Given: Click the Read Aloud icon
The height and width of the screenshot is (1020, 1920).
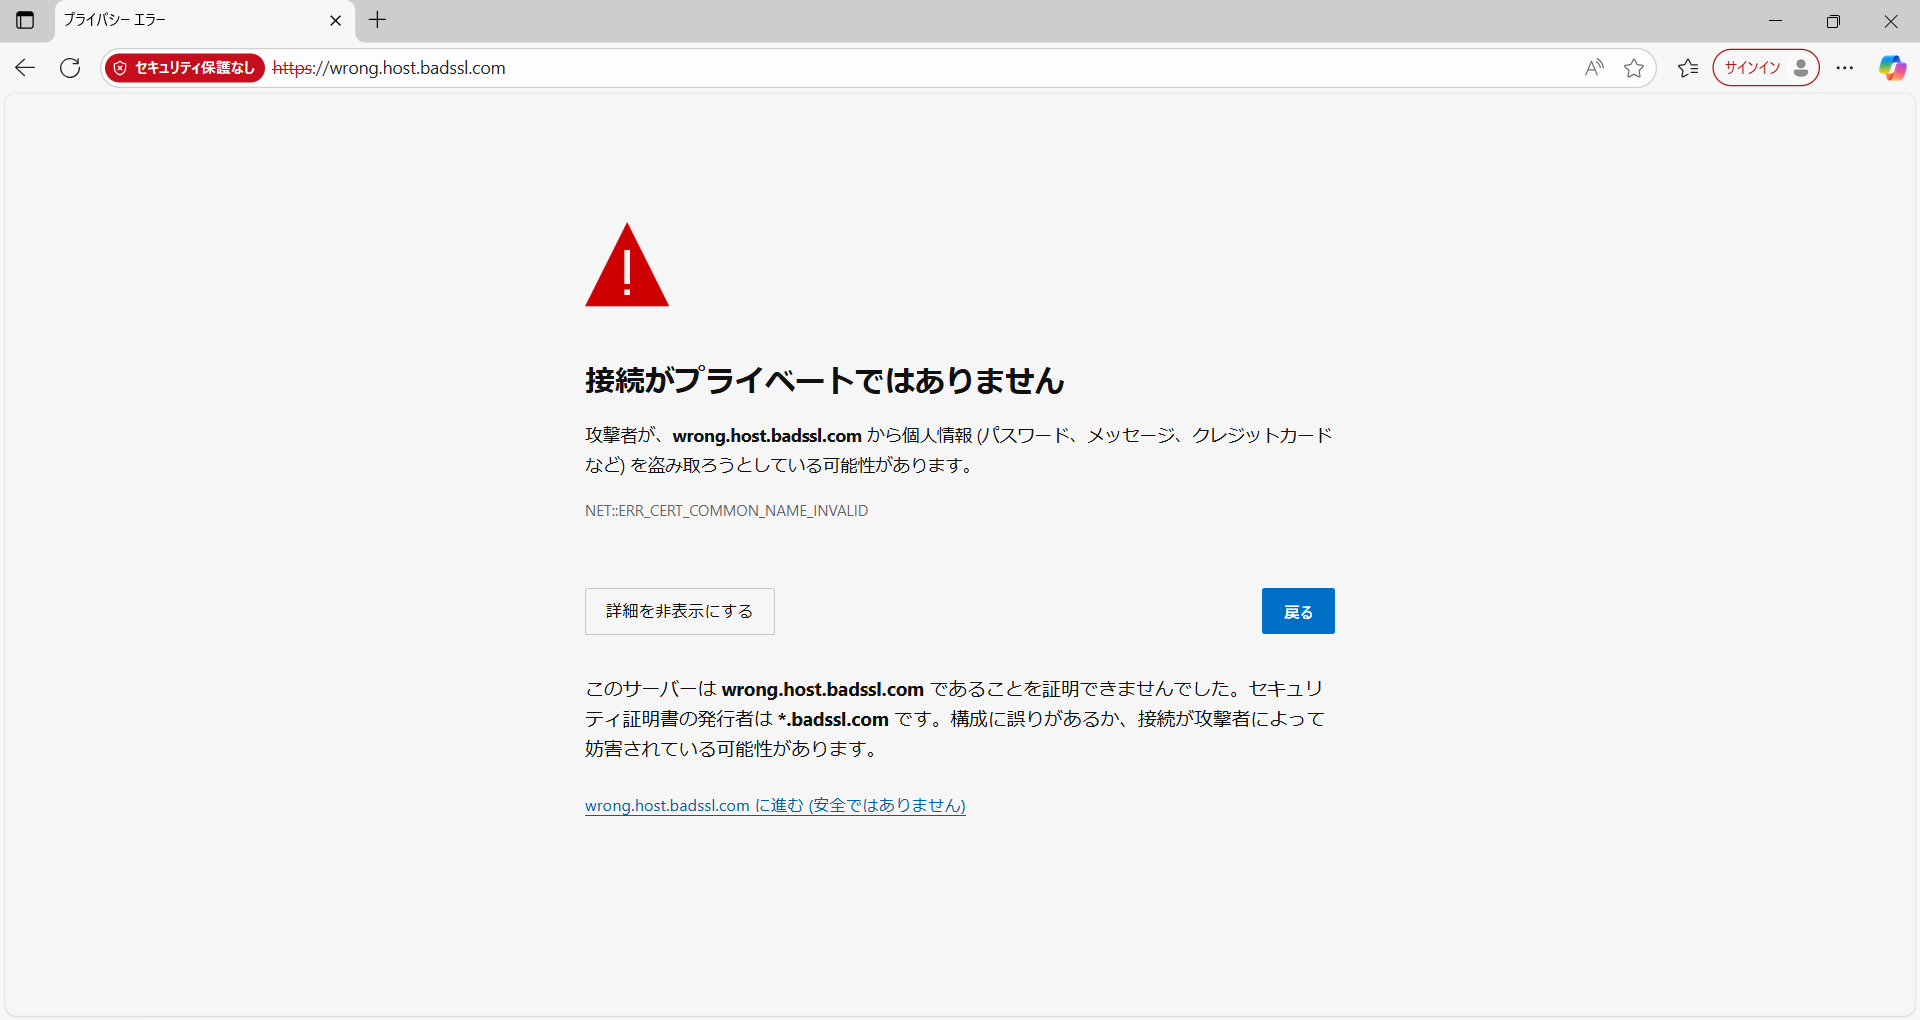Looking at the screenshot, I should [x=1594, y=68].
